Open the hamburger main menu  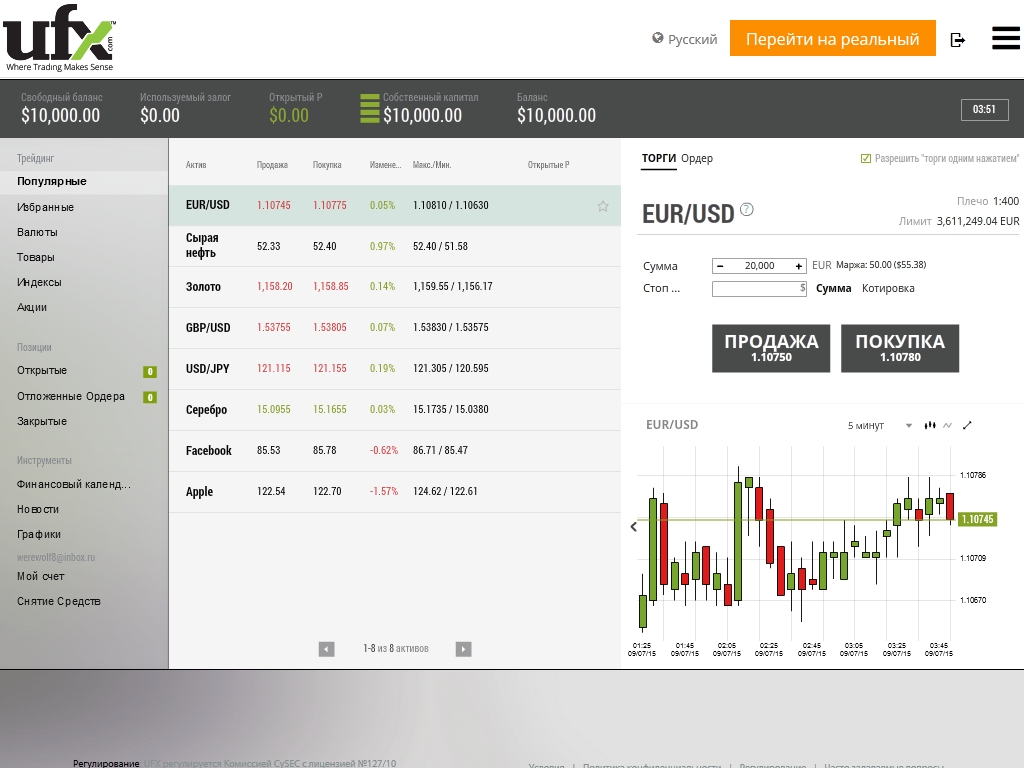click(x=1005, y=38)
